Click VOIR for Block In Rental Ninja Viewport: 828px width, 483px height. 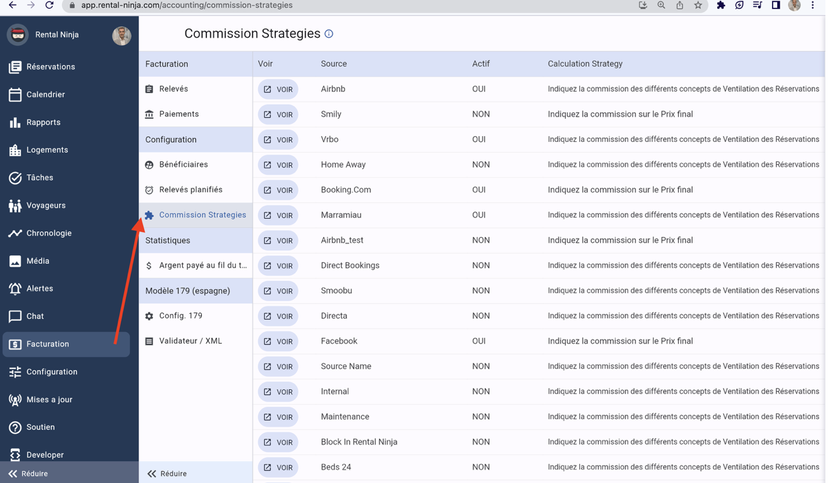click(278, 442)
